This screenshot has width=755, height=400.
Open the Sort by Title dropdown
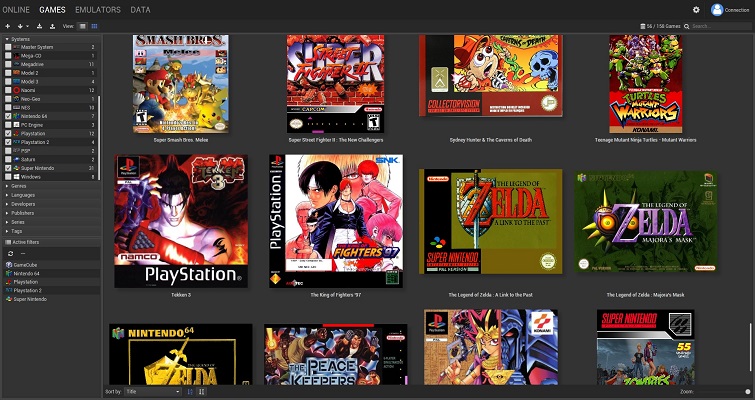(x=153, y=392)
